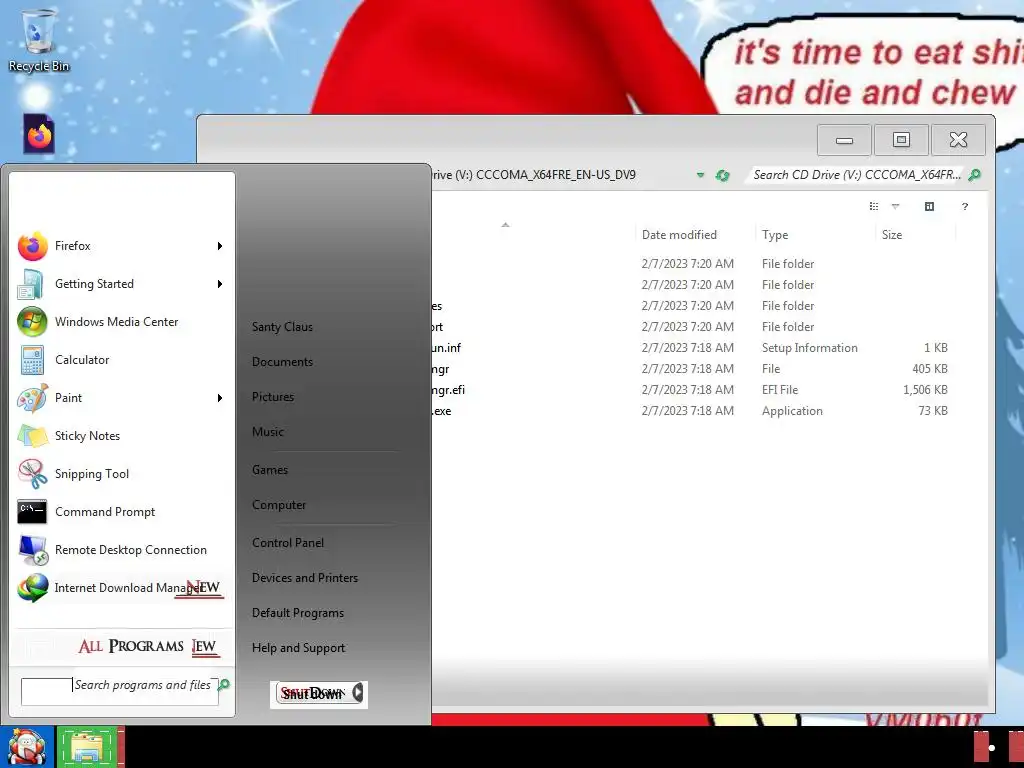This screenshot has height=768, width=1024.
Task: Open Internet Download Manager
Action: click(x=120, y=587)
